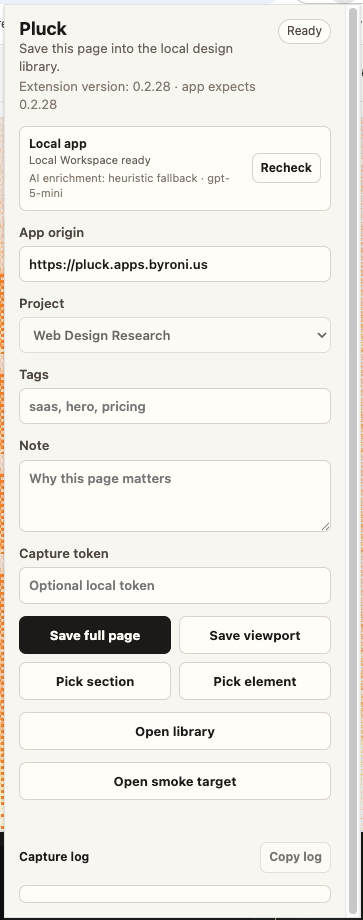Copy the capture log

(295, 857)
